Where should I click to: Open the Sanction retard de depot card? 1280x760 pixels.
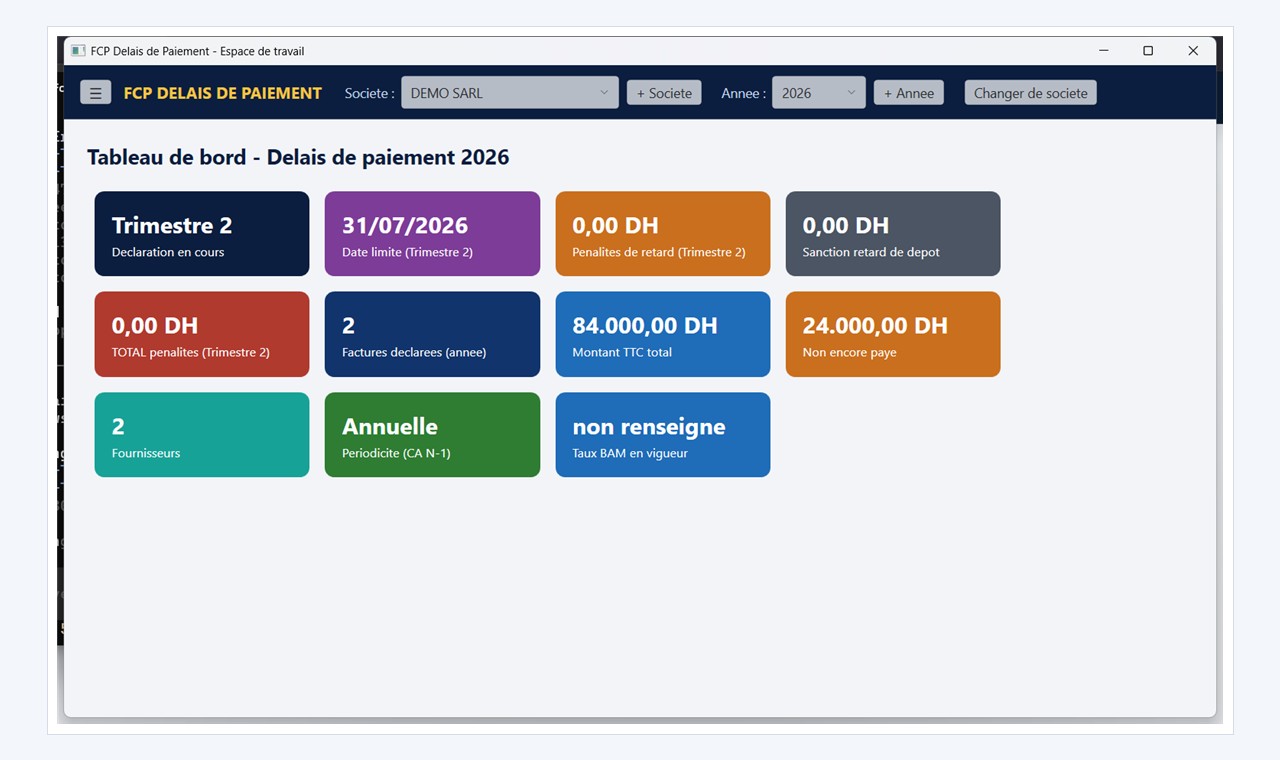click(x=893, y=234)
